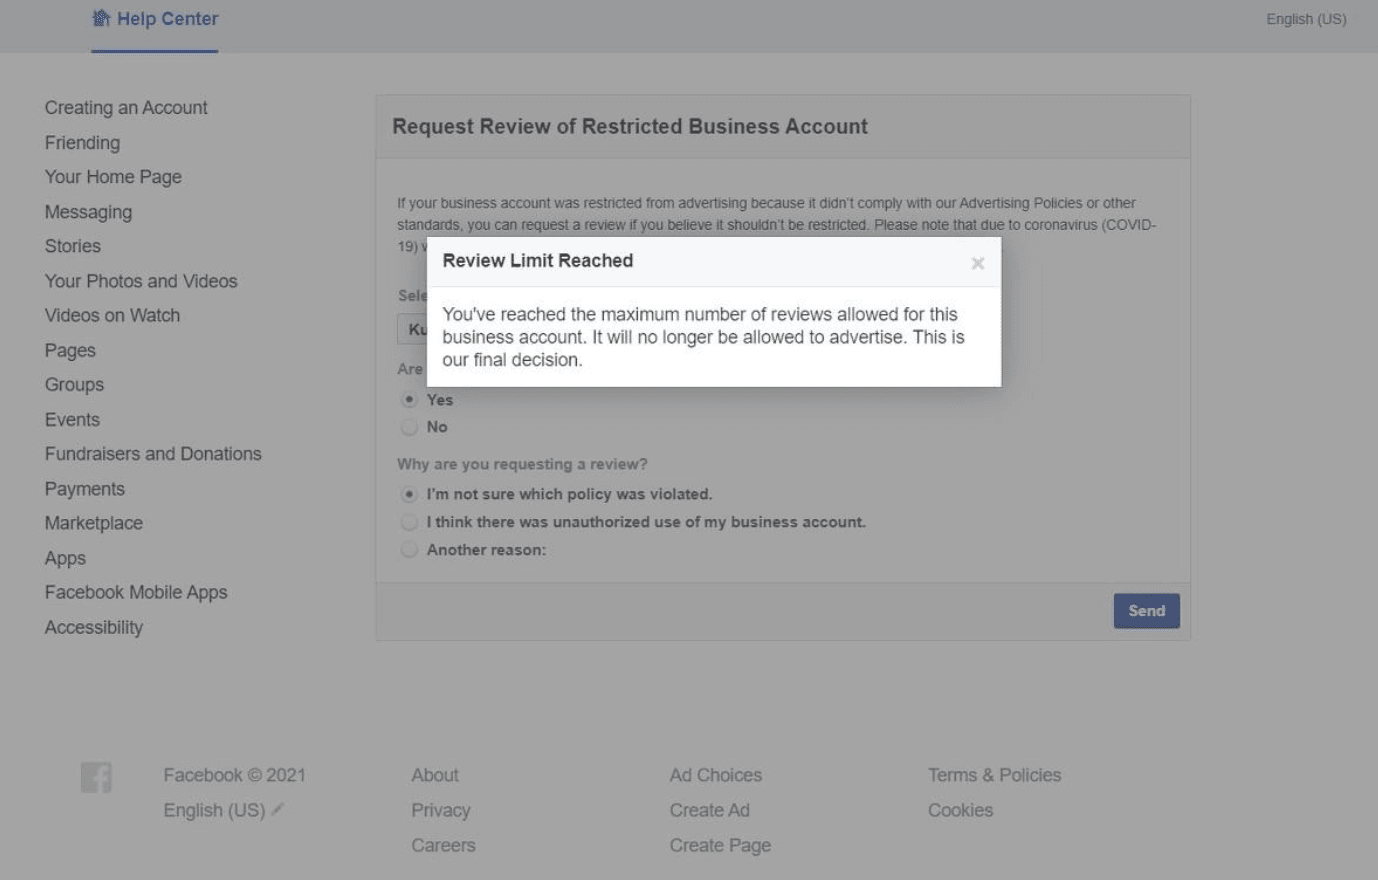Open the Groups help topic
Viewport: 1378px width, 880px height.
tap(74, 385)
